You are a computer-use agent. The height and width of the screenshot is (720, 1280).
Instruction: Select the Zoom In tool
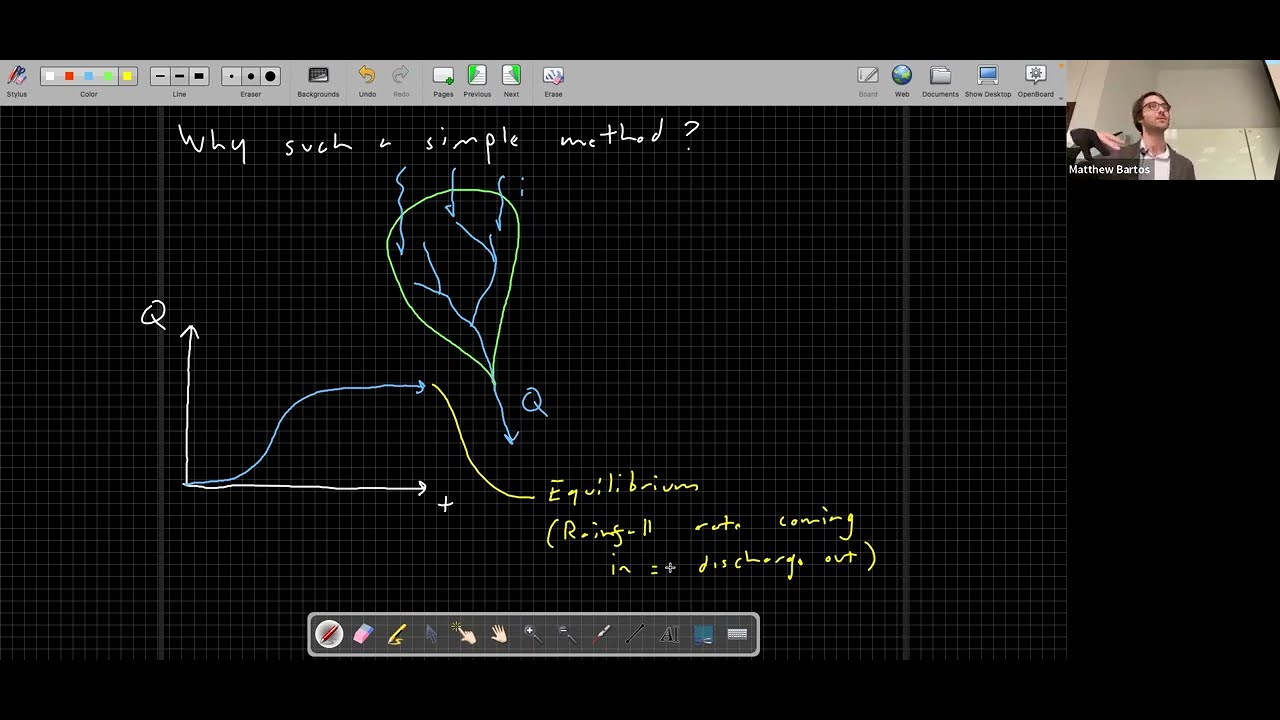coord(533,634)
